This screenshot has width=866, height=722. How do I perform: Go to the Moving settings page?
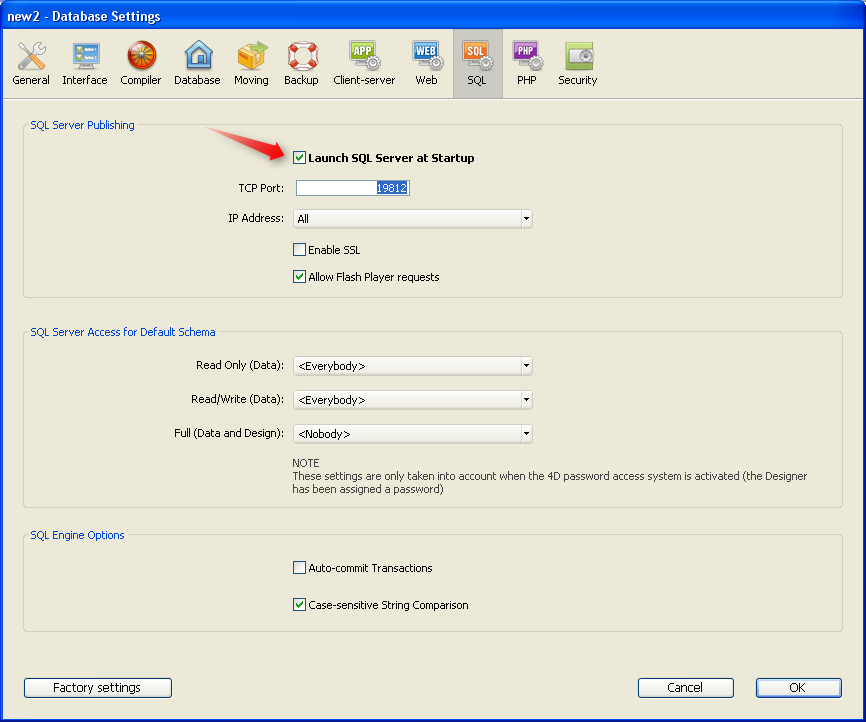click(251, 64)
